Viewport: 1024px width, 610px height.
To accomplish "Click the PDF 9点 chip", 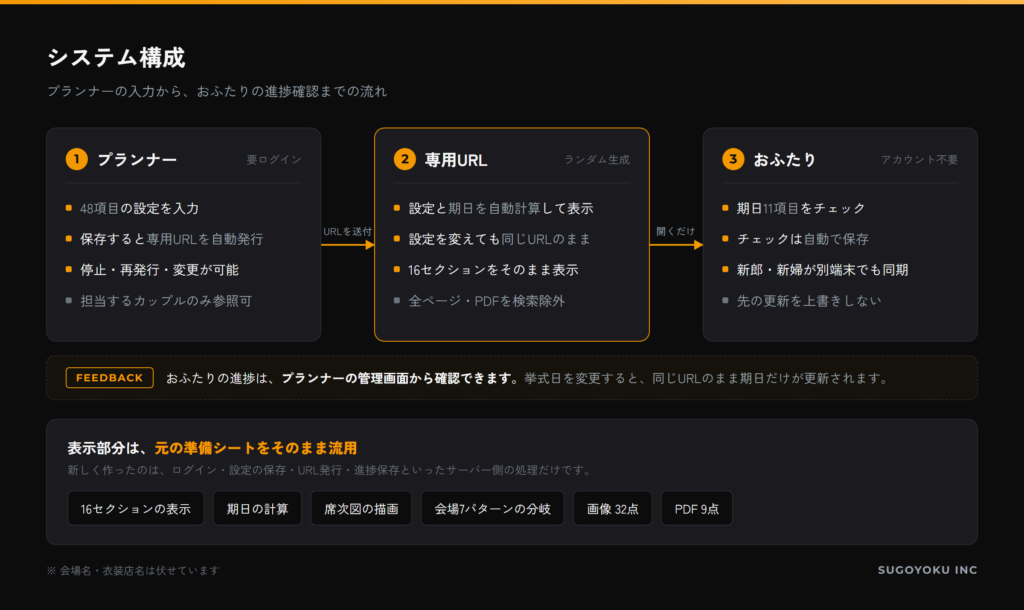I will tap(696, 508).
